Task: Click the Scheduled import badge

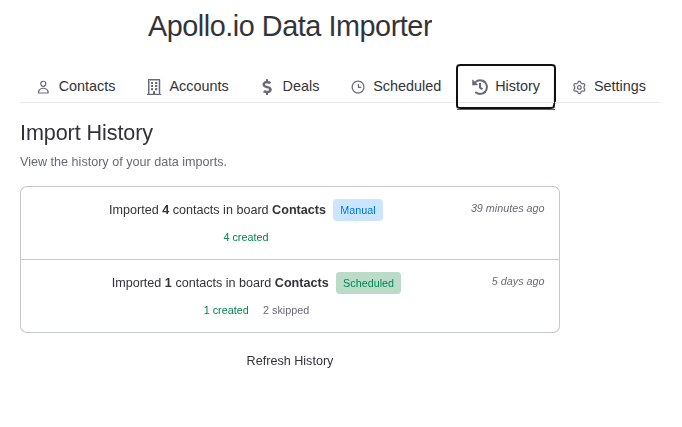Action: pos(368,283)
